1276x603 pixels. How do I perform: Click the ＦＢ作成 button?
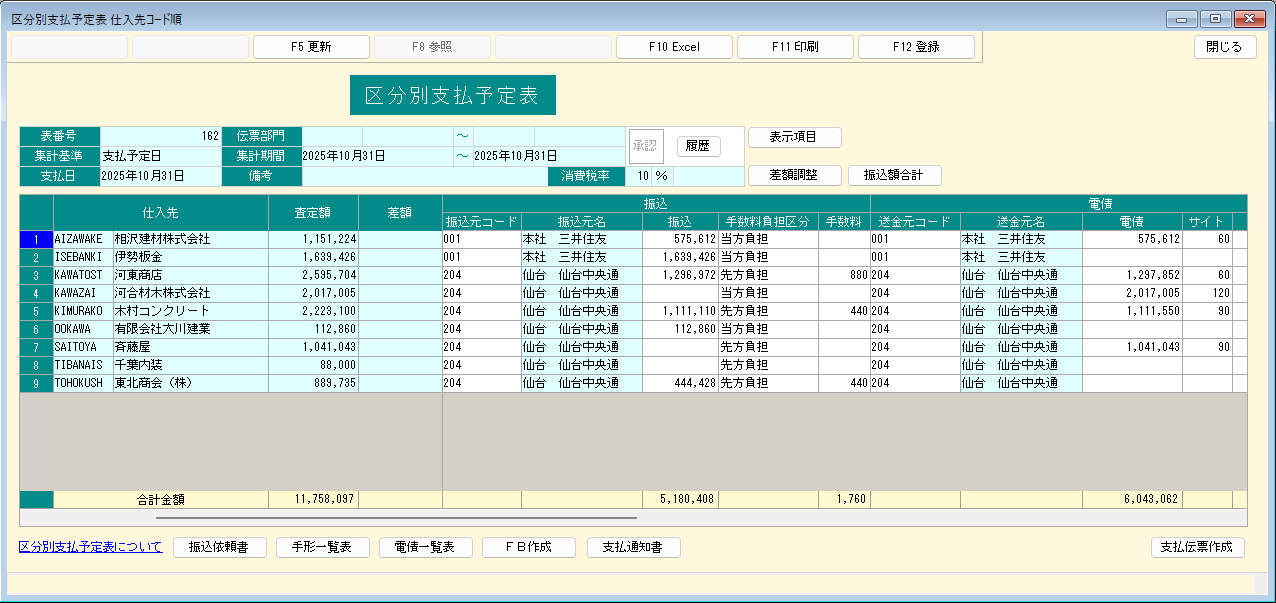click(x=529, y=547)
